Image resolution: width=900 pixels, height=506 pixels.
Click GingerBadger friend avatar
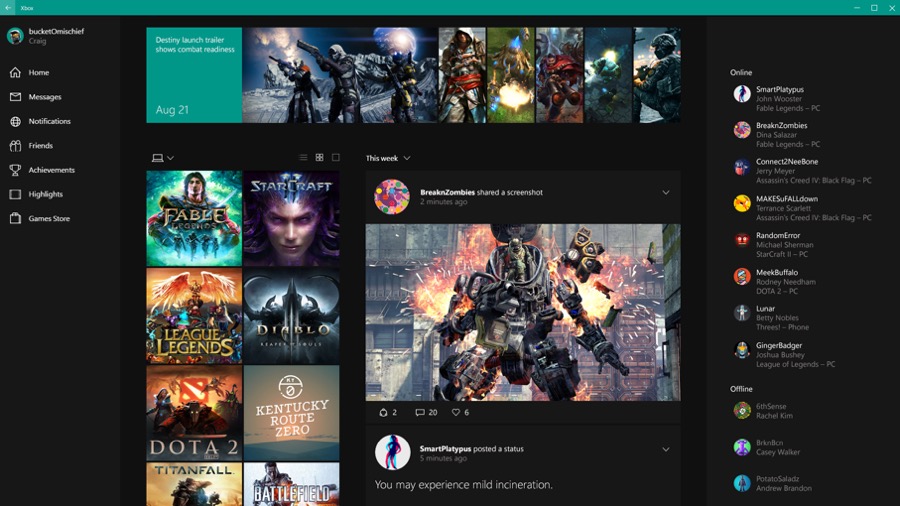pyautogui.click(x=742, y=349)
